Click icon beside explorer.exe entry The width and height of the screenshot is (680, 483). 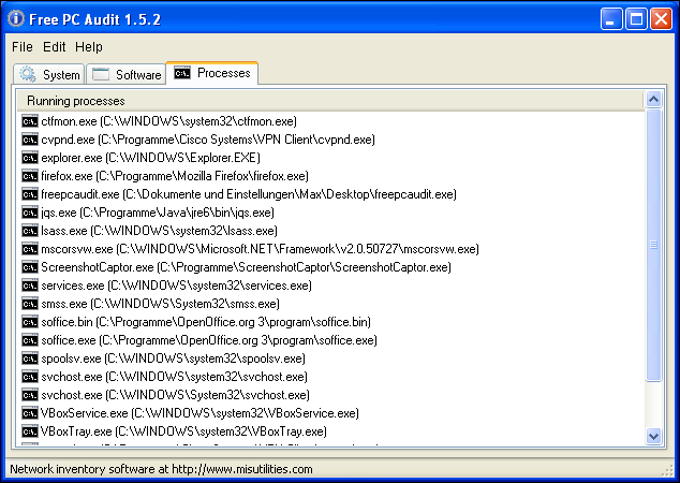pyautogui.click(x=30, y=158)
